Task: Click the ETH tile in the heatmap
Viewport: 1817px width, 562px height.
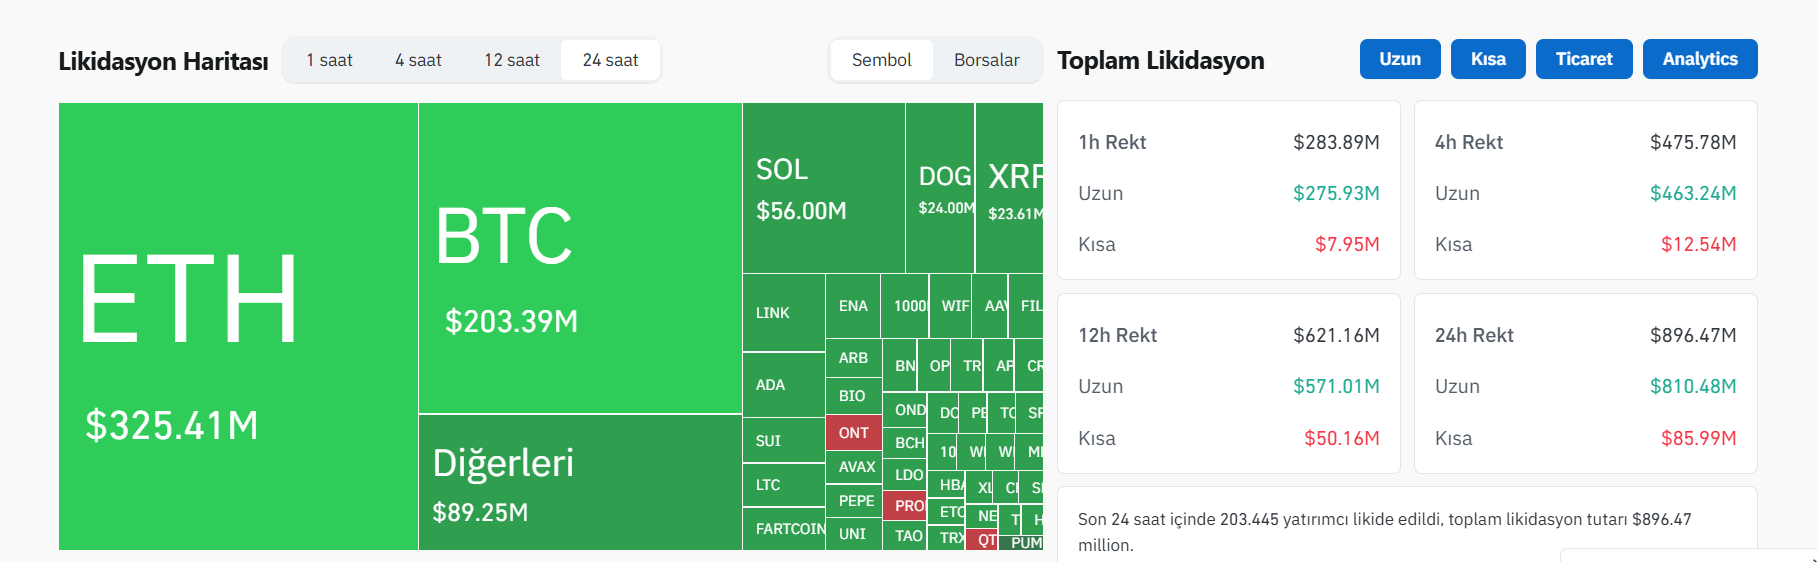Action: click(238, 326)
